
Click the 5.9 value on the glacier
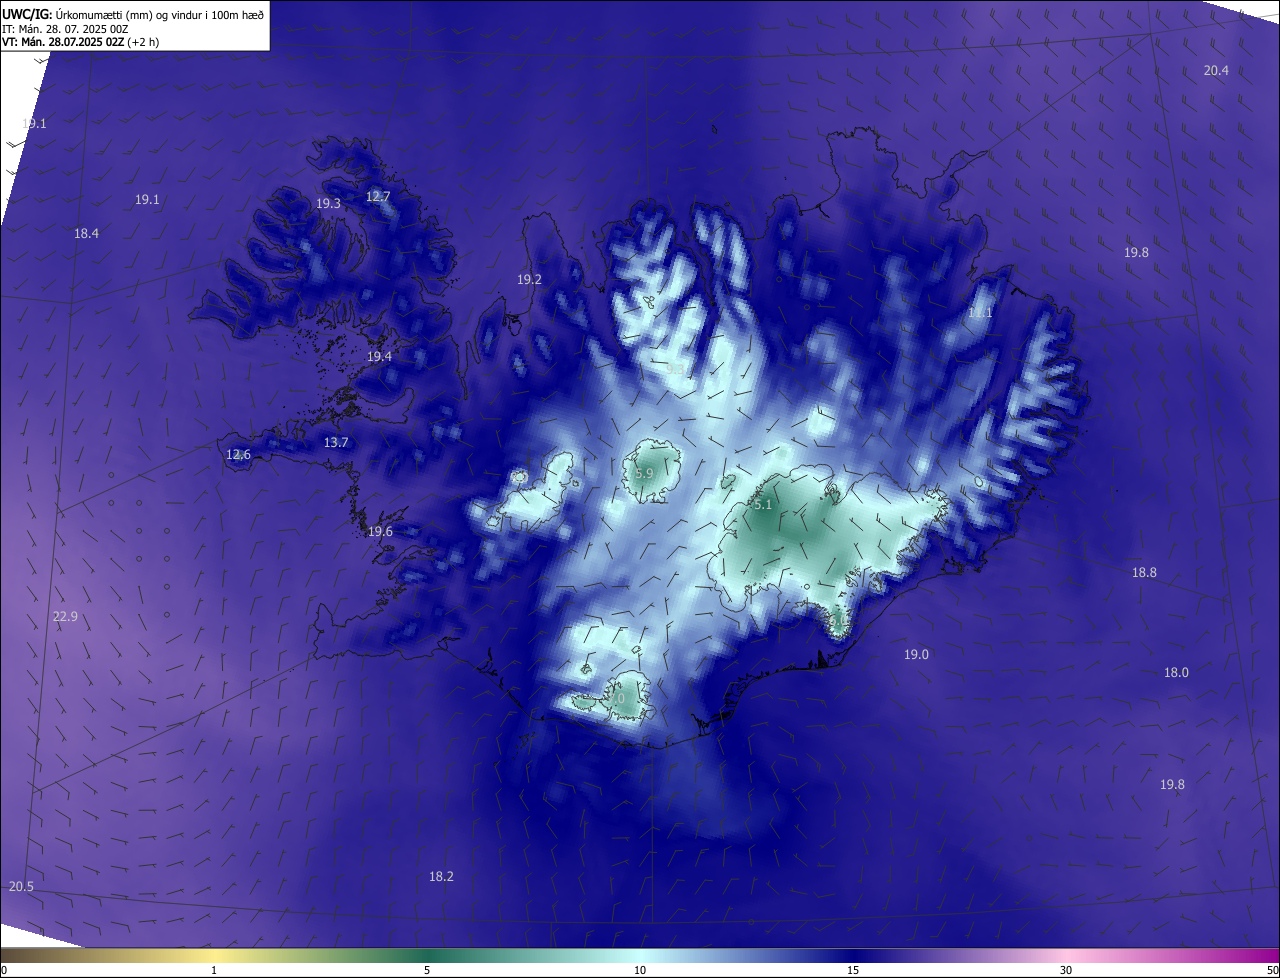pos(644,473)
